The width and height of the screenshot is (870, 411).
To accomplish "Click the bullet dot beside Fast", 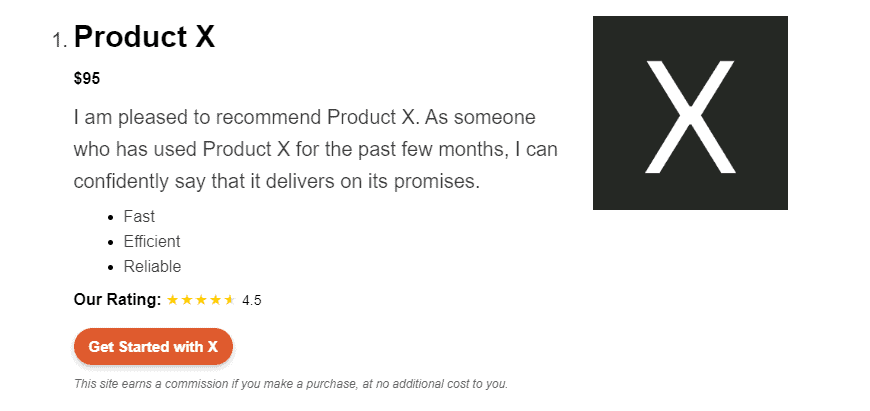I will (x=109, y=216).
